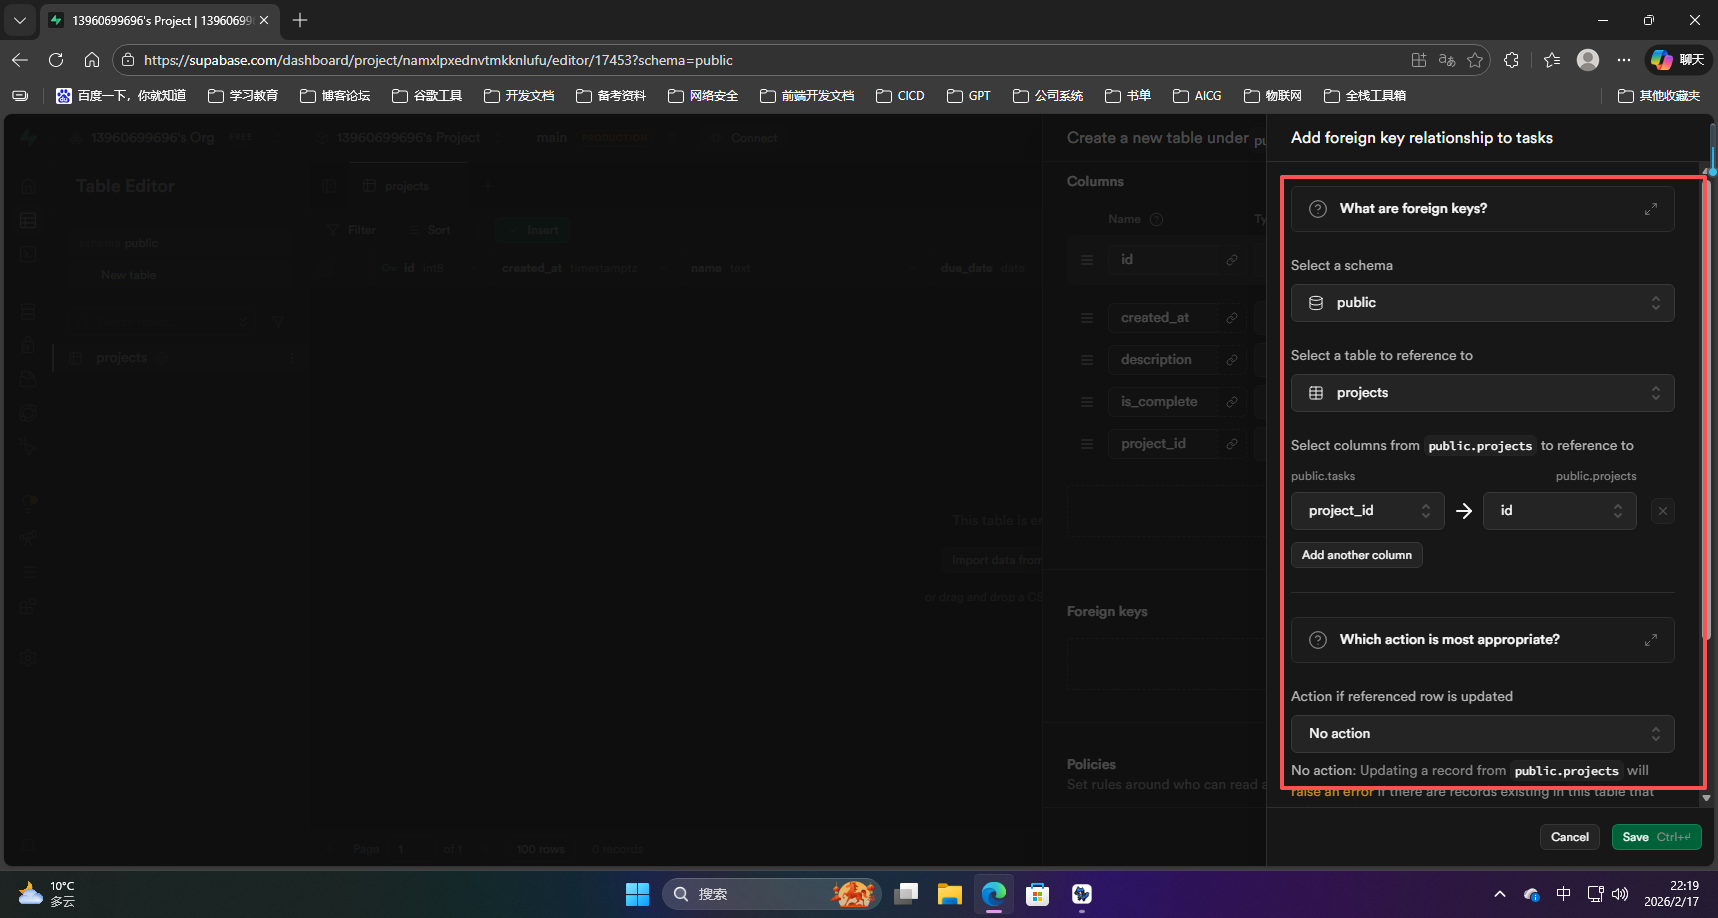Click the taskbar 搜索 search box
The height and width of the screenshot is (918, 1718).
[771, 894]
